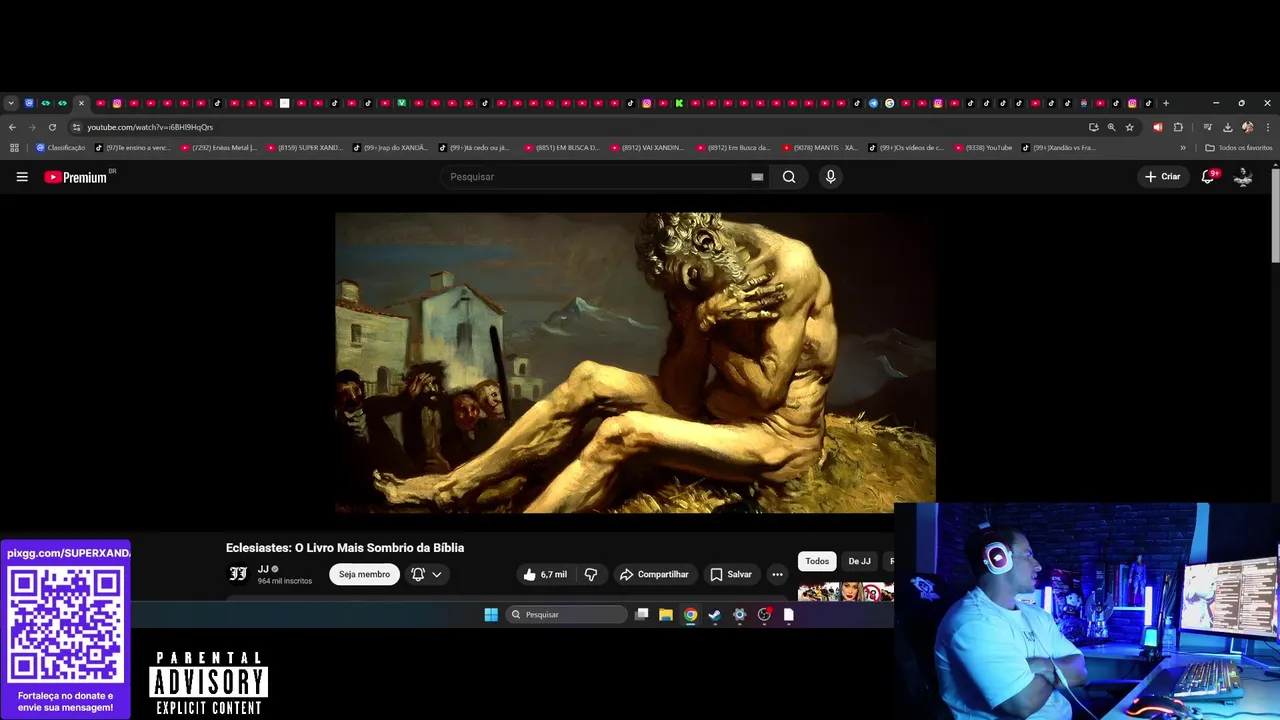Click Criar to create content

(x=1163, y=177)
